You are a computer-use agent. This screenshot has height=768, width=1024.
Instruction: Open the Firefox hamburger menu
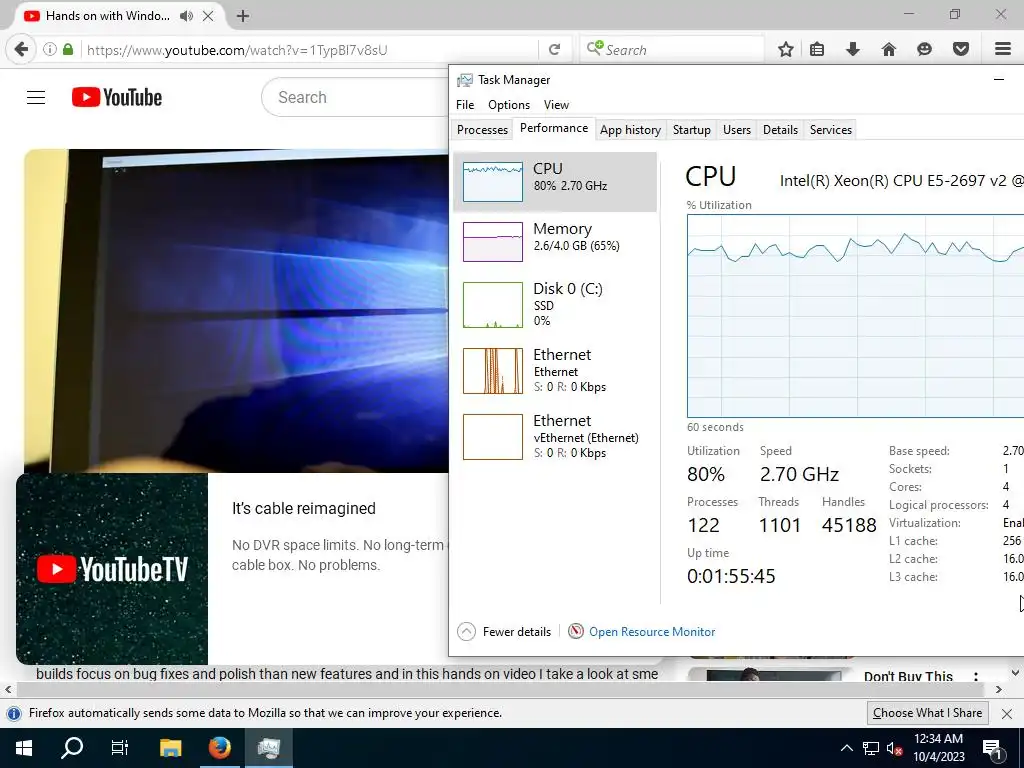point(1003,49)
